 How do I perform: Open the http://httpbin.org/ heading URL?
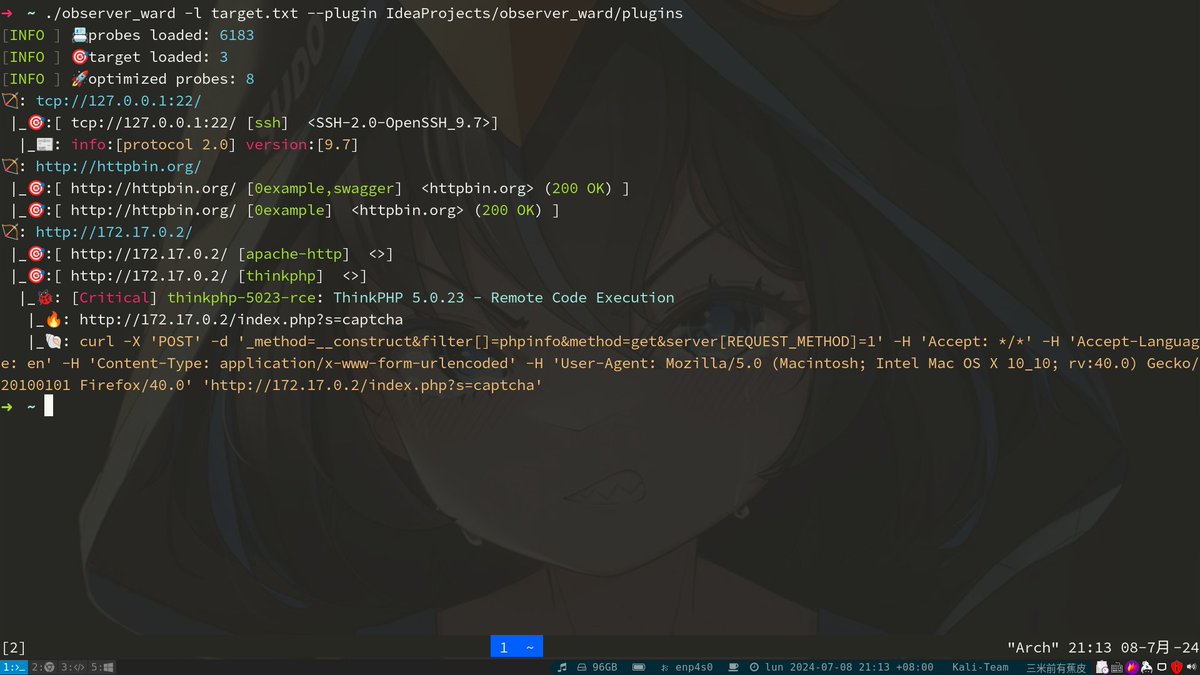pyautogui.click(x=119, y=167)
